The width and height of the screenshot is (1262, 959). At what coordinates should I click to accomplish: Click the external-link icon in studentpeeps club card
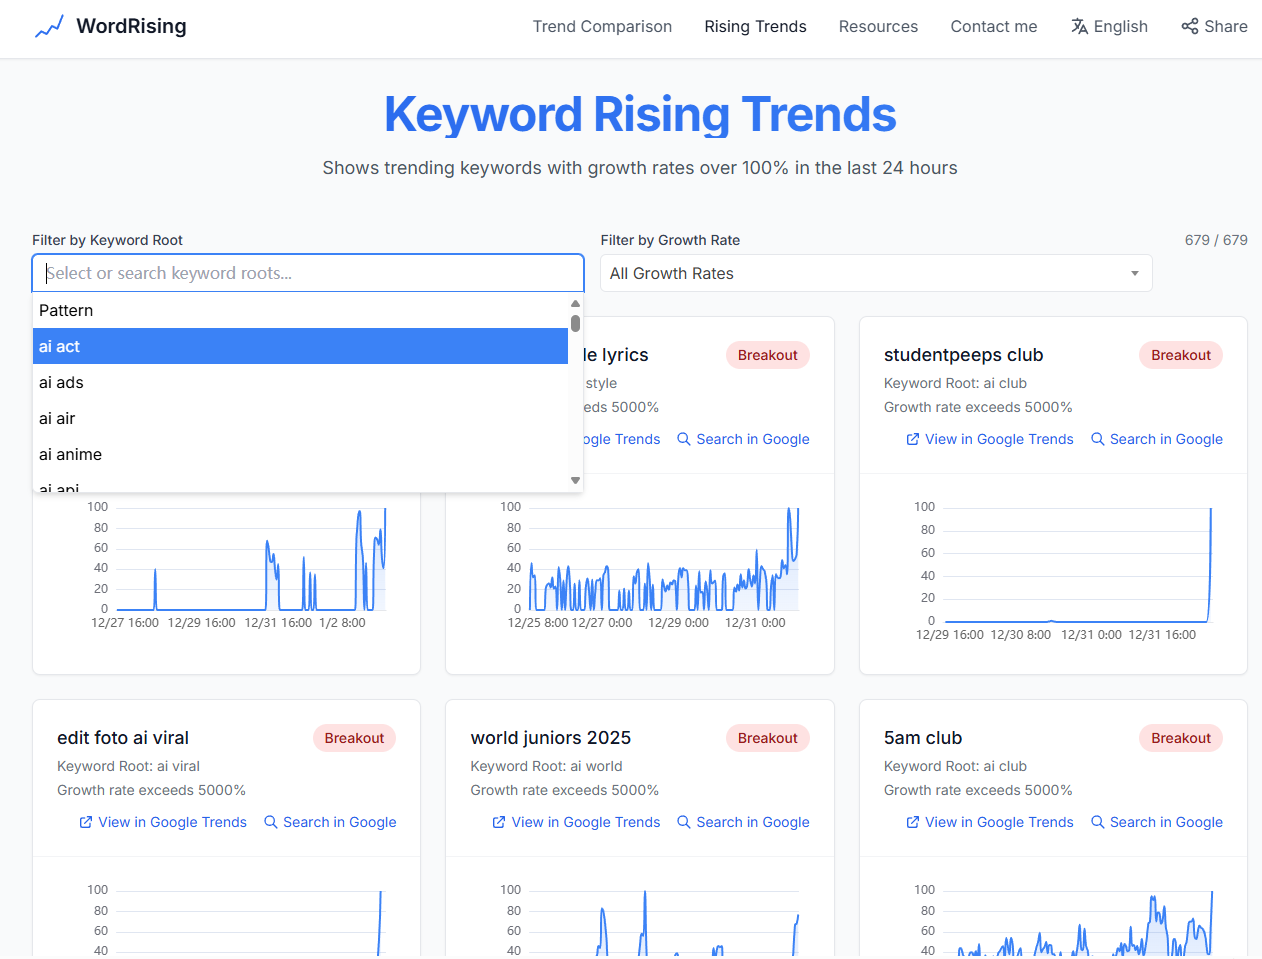913,439
